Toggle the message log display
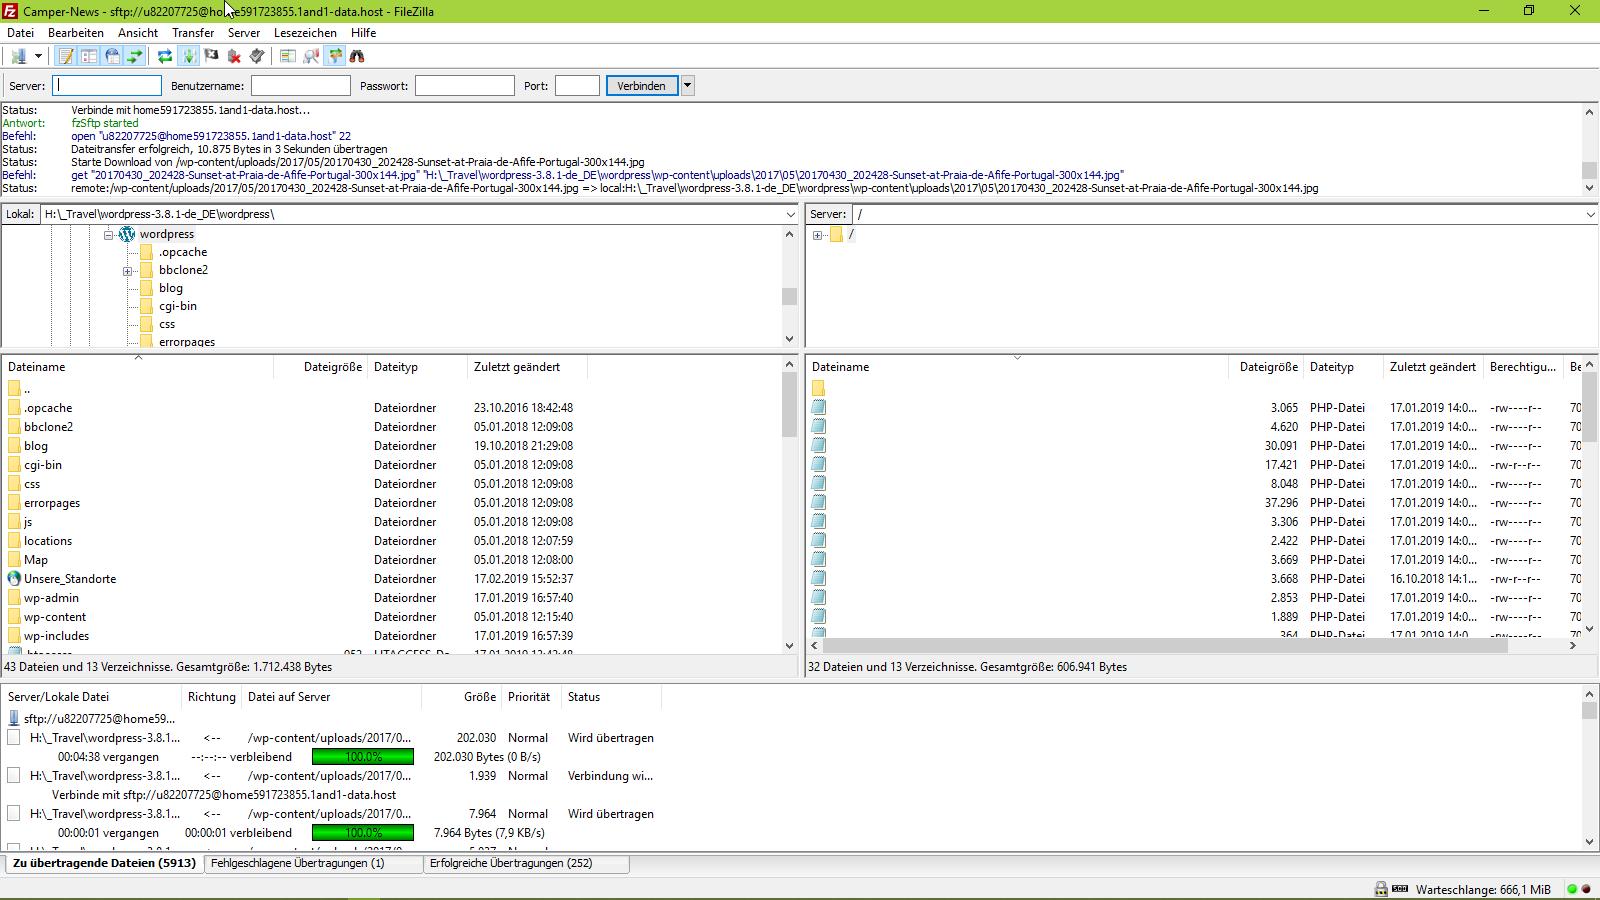This screenshot has width=1600, height=900. pos(66,56)
